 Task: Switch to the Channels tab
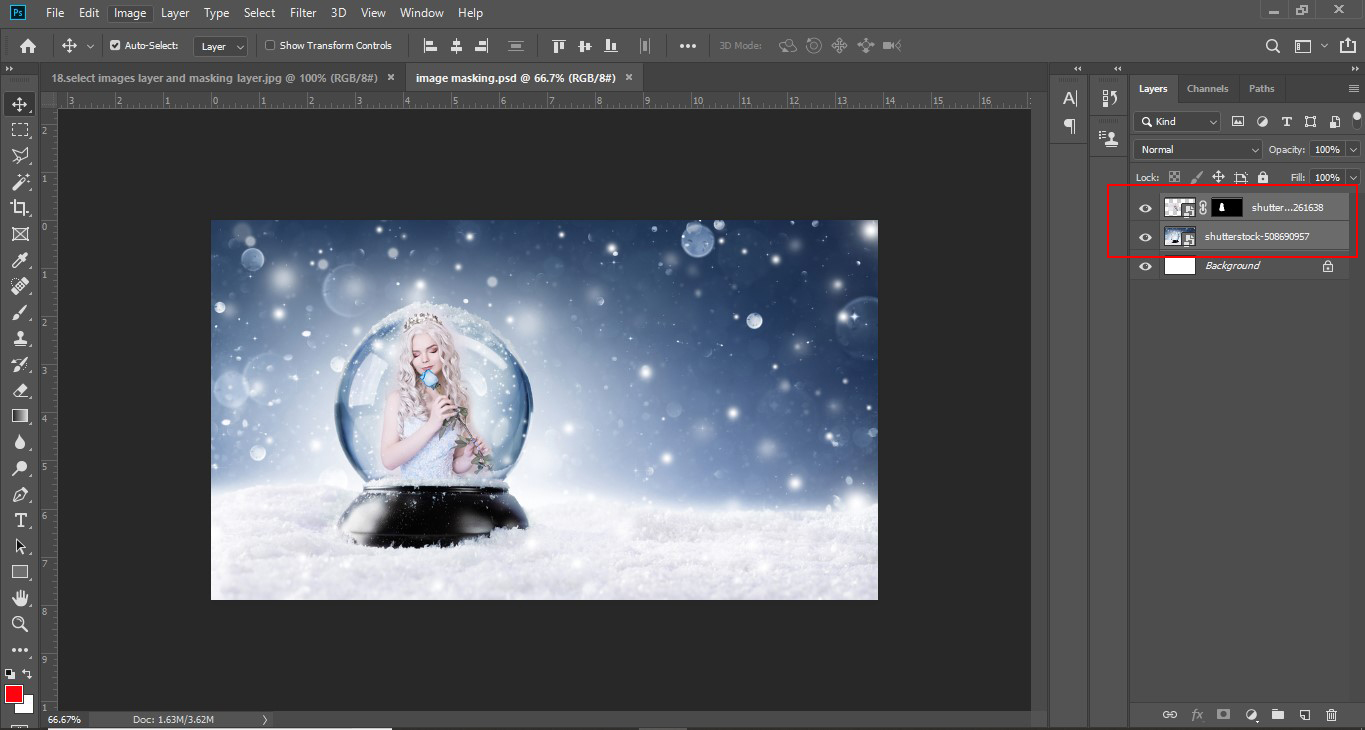(x=1207, y=88)
